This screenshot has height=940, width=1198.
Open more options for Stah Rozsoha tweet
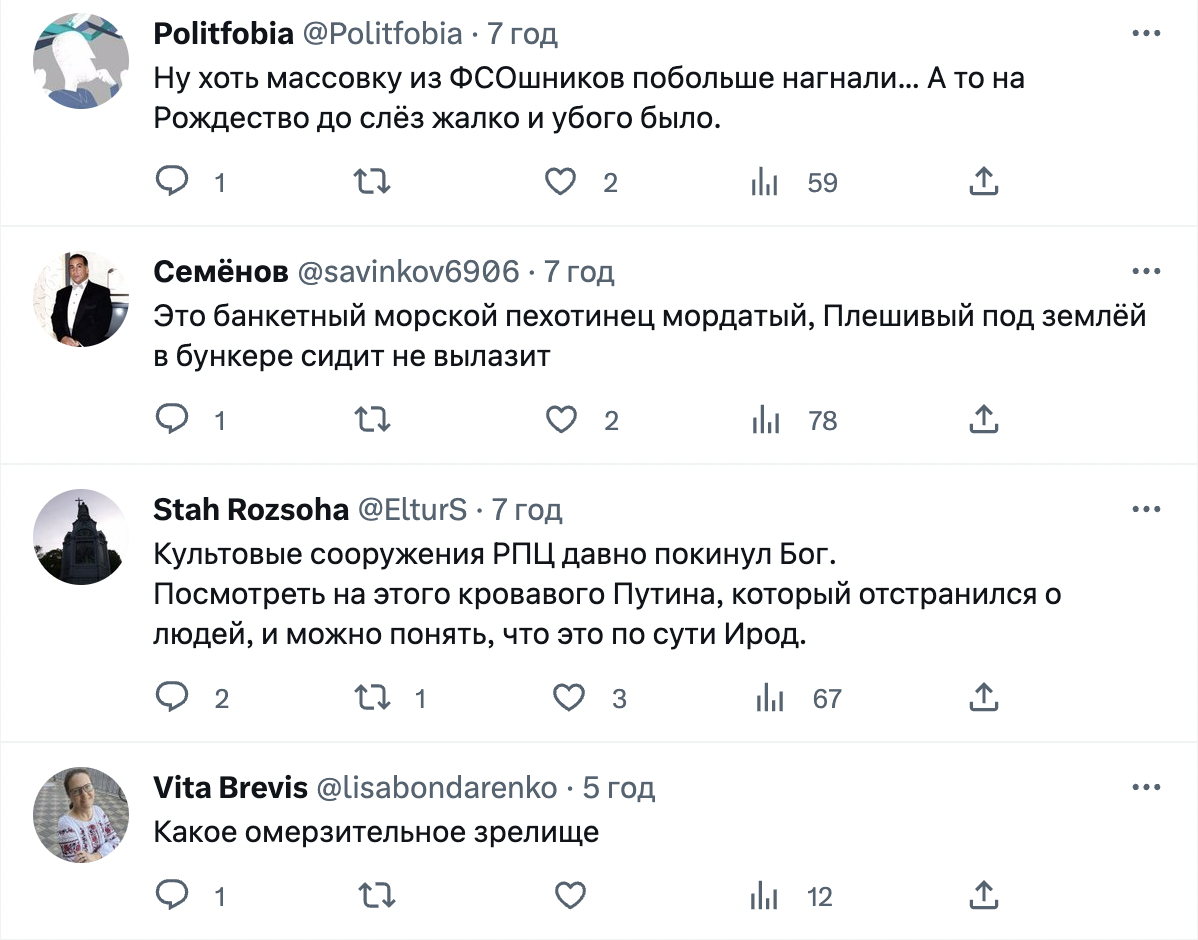1146,510
